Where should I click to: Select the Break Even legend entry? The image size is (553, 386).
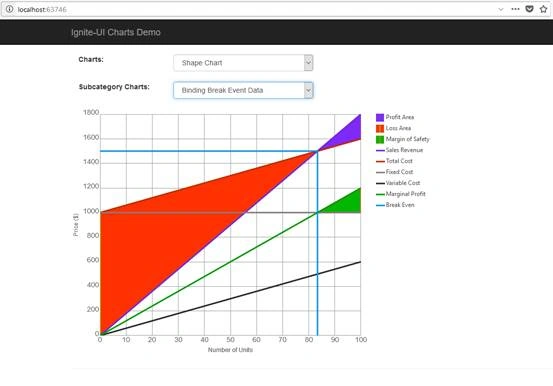395,205
